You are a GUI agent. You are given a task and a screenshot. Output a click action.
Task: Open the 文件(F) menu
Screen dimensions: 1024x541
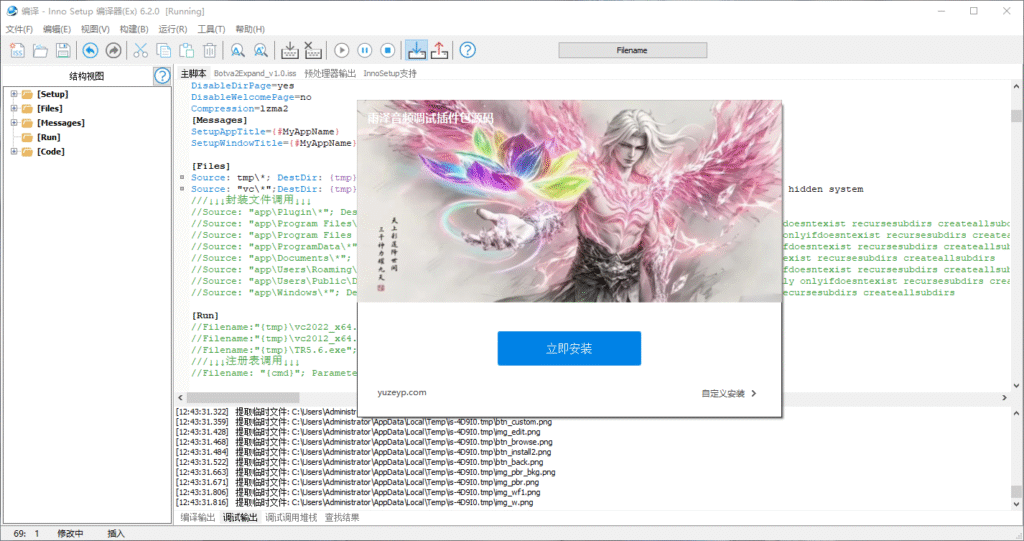point(19,29)
